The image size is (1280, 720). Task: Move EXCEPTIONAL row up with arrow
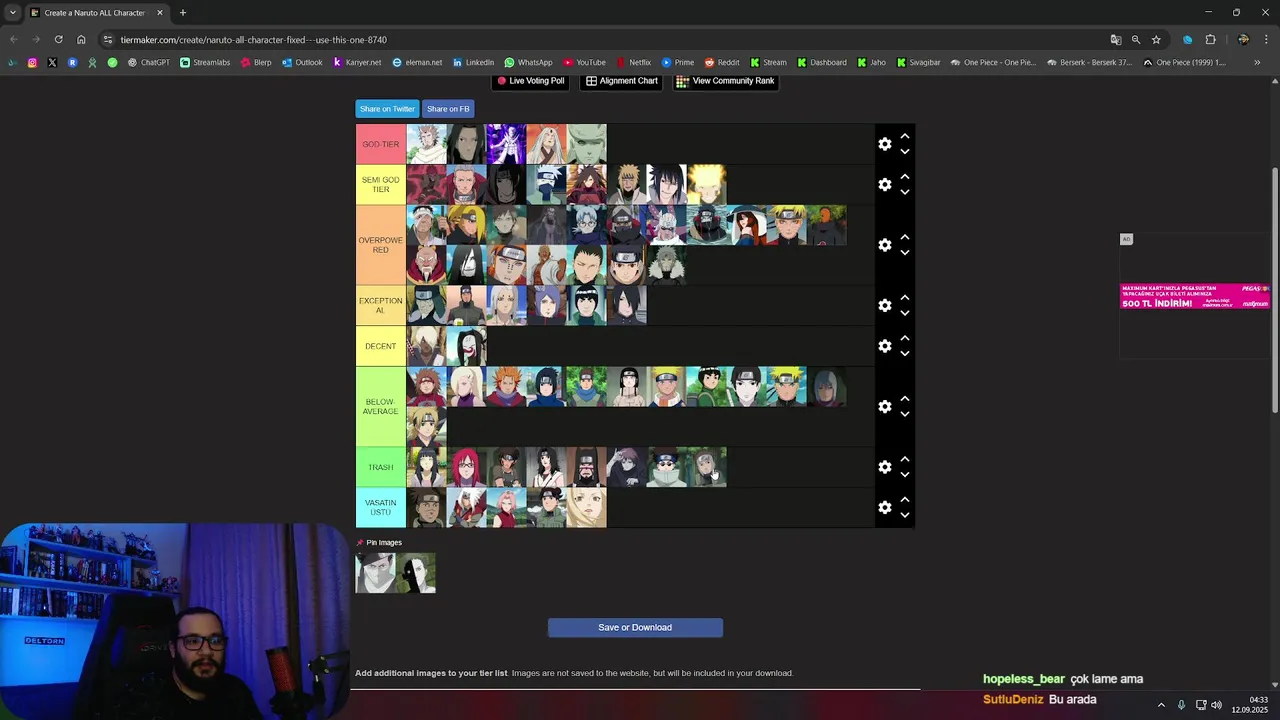(x=905, y=298)
